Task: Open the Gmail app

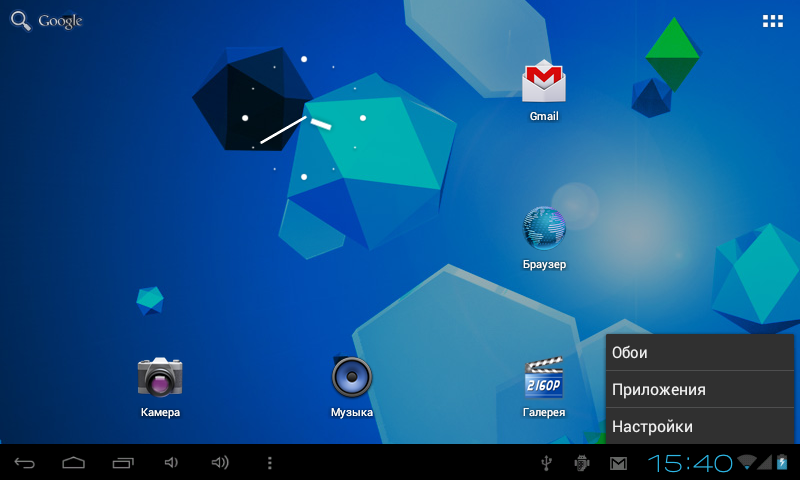Action: 544,90
